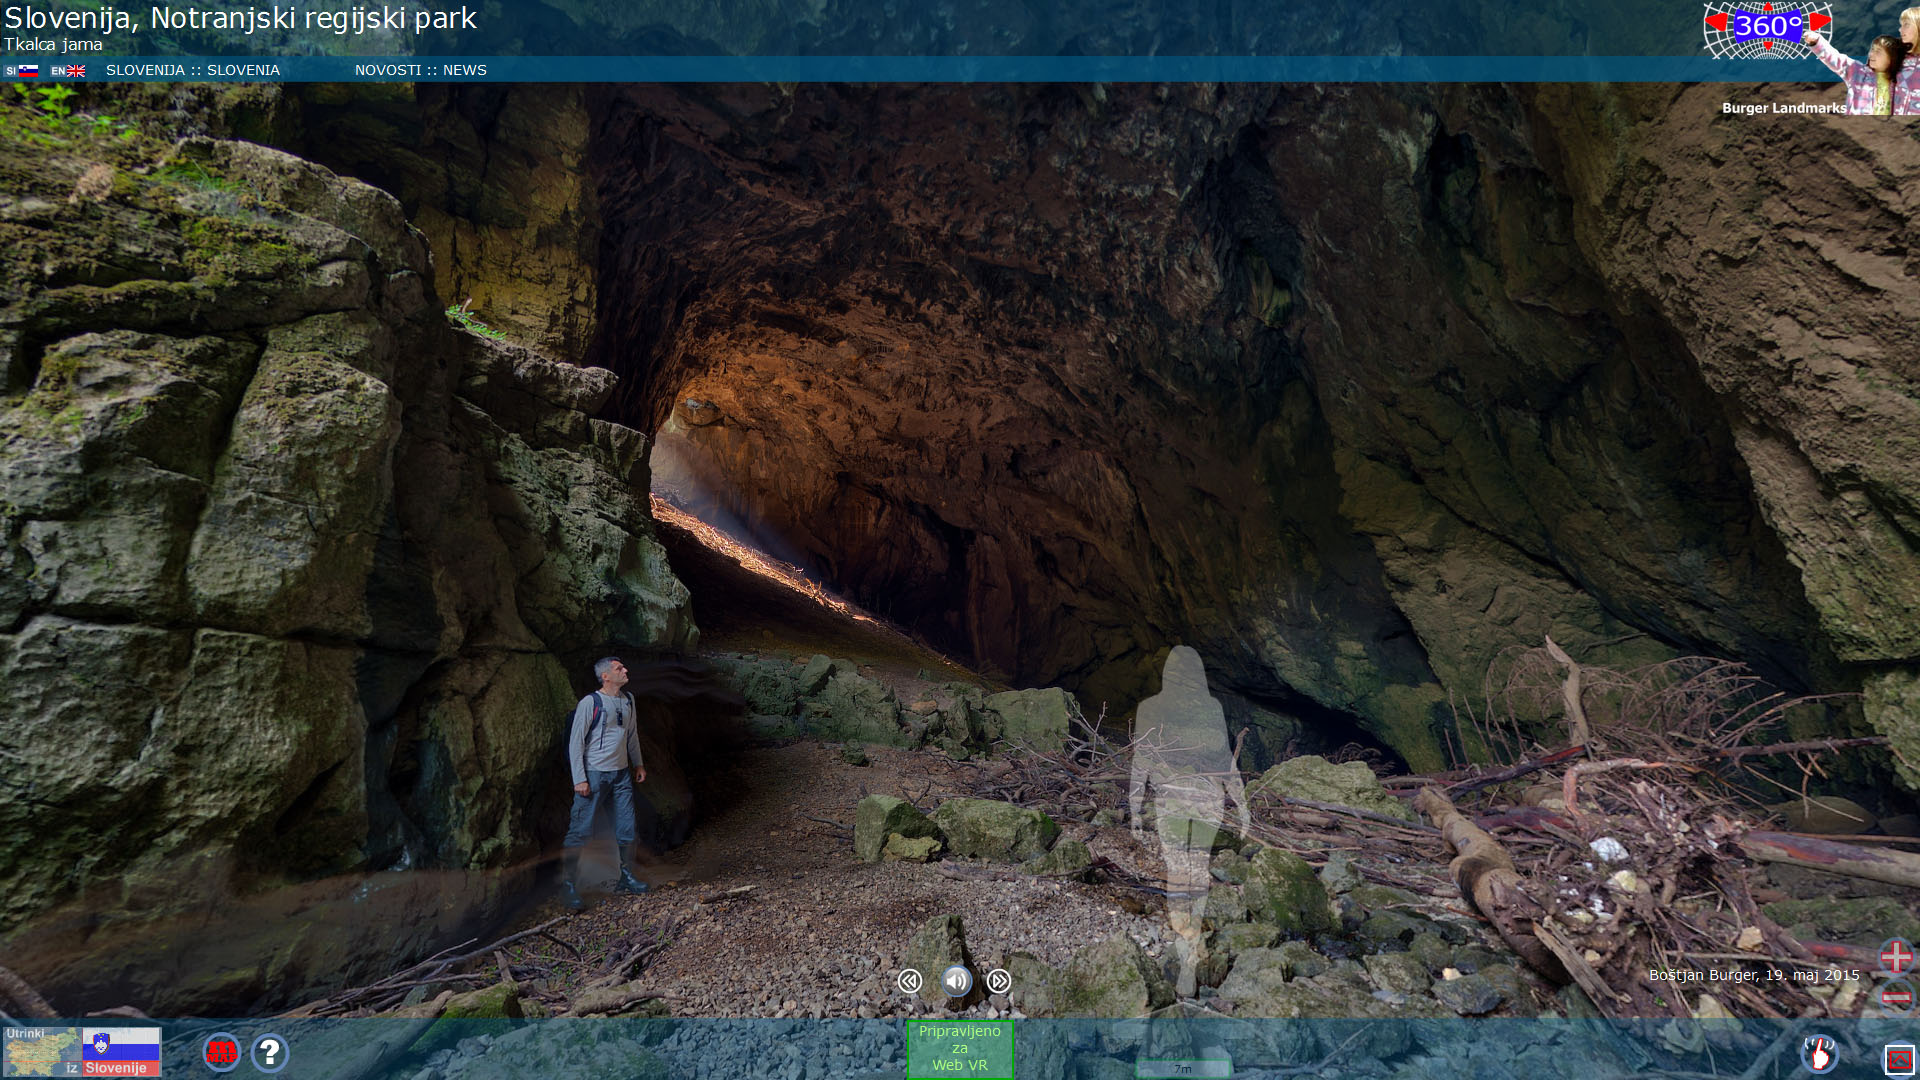Go to previous panorama with rewind arrows
The image size is (1920, 1080).
click(909, 981)
